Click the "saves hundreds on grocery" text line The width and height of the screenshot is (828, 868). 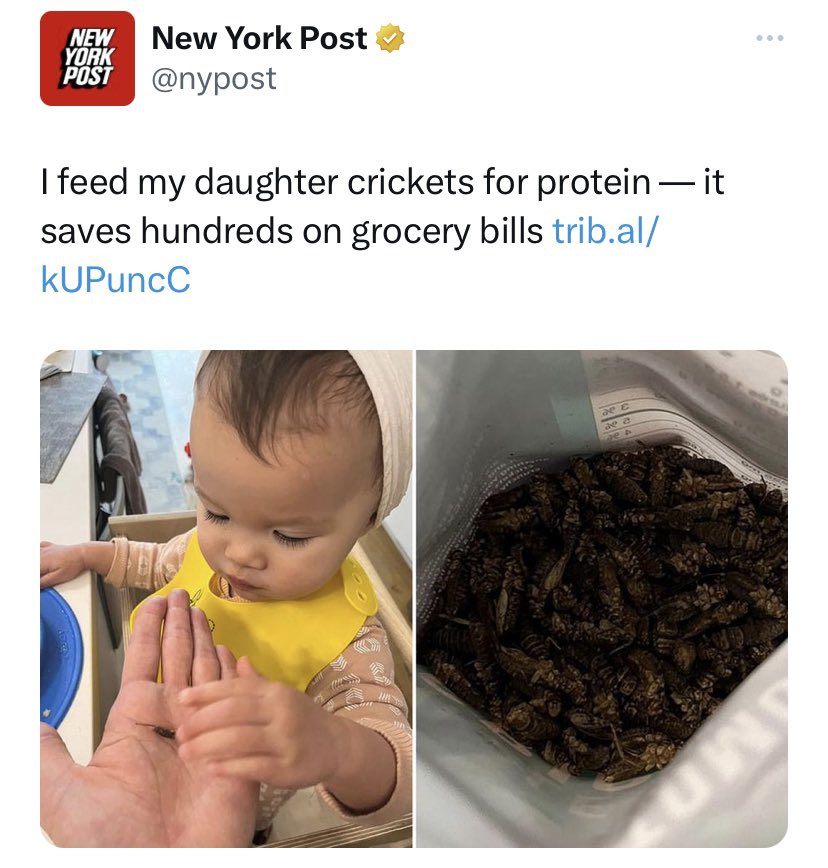click(292, 231)
